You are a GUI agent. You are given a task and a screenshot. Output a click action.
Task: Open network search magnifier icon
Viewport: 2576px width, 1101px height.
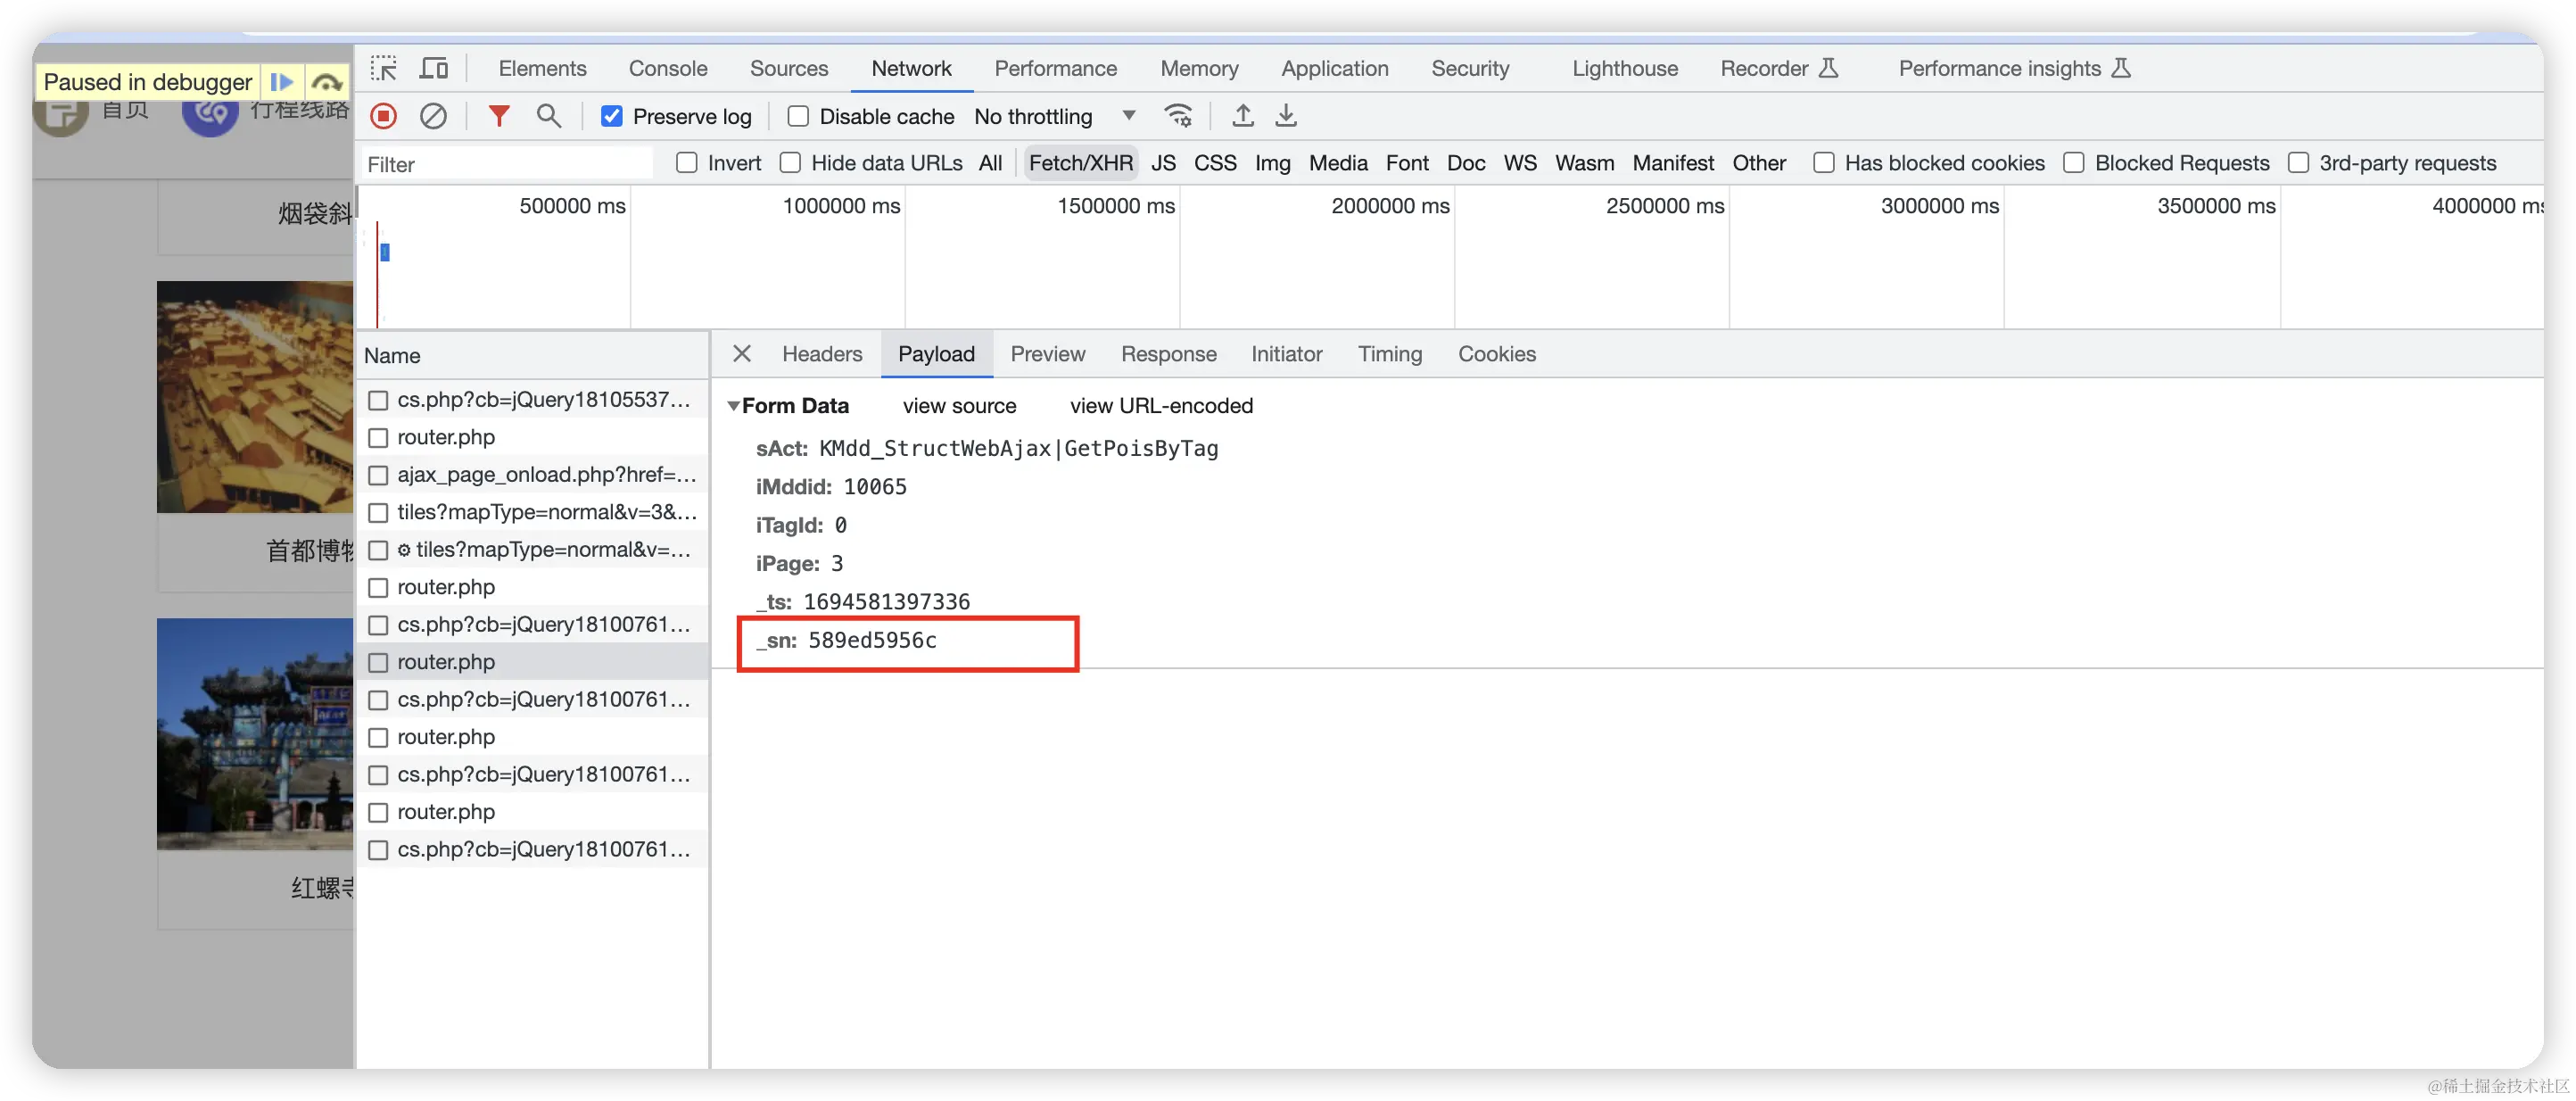tap(548, 116)
